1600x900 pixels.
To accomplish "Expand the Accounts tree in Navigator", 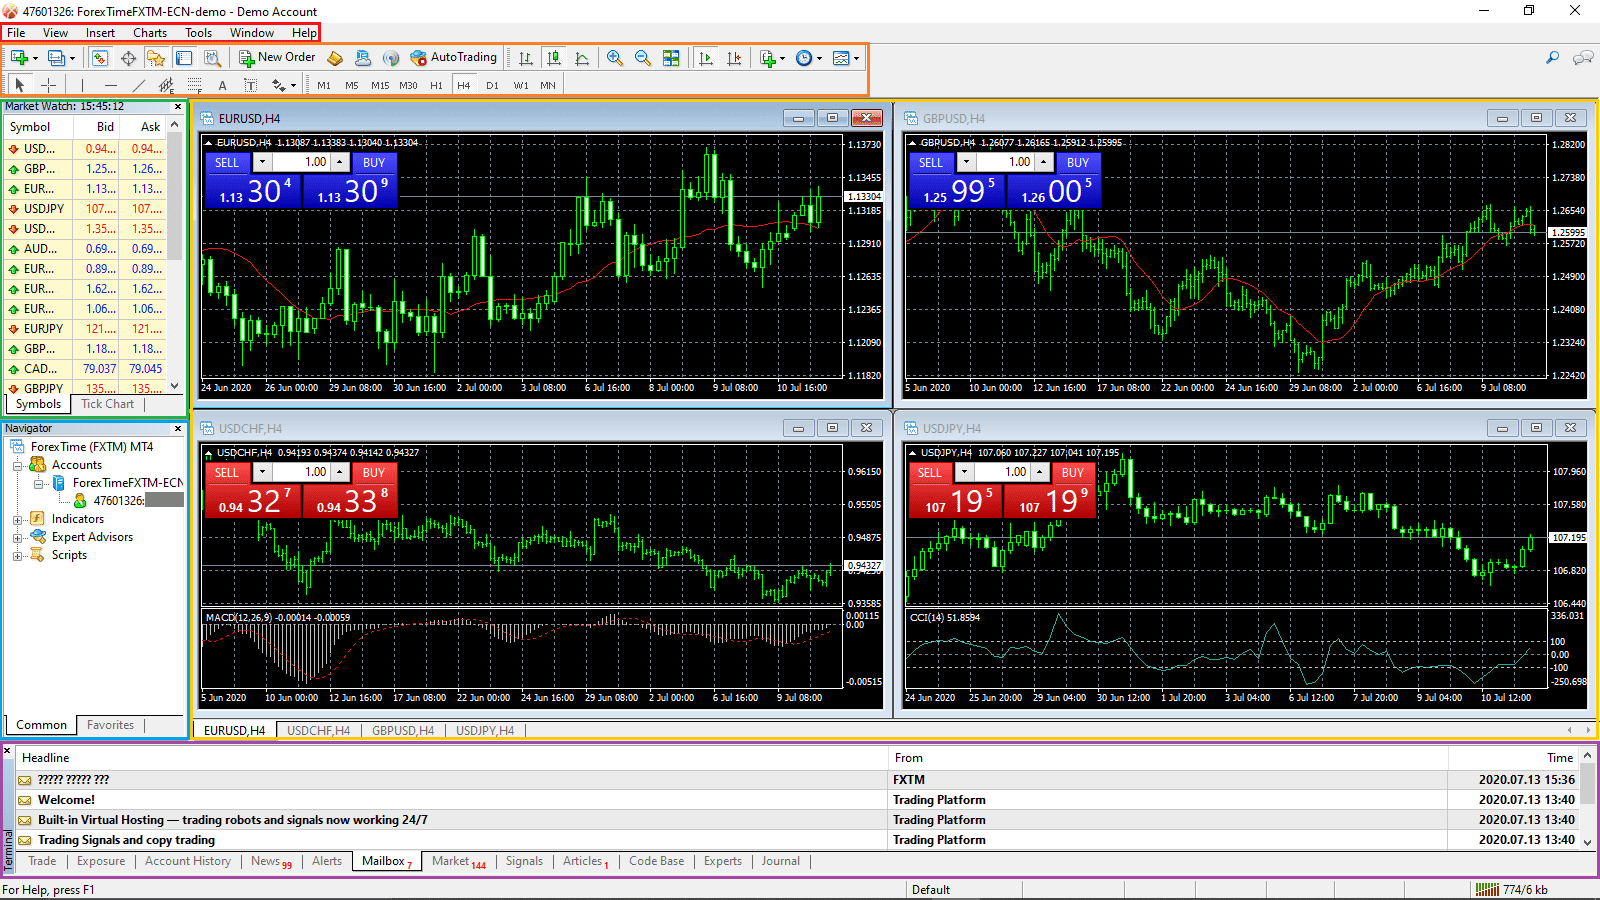I will tap(18, 464).
